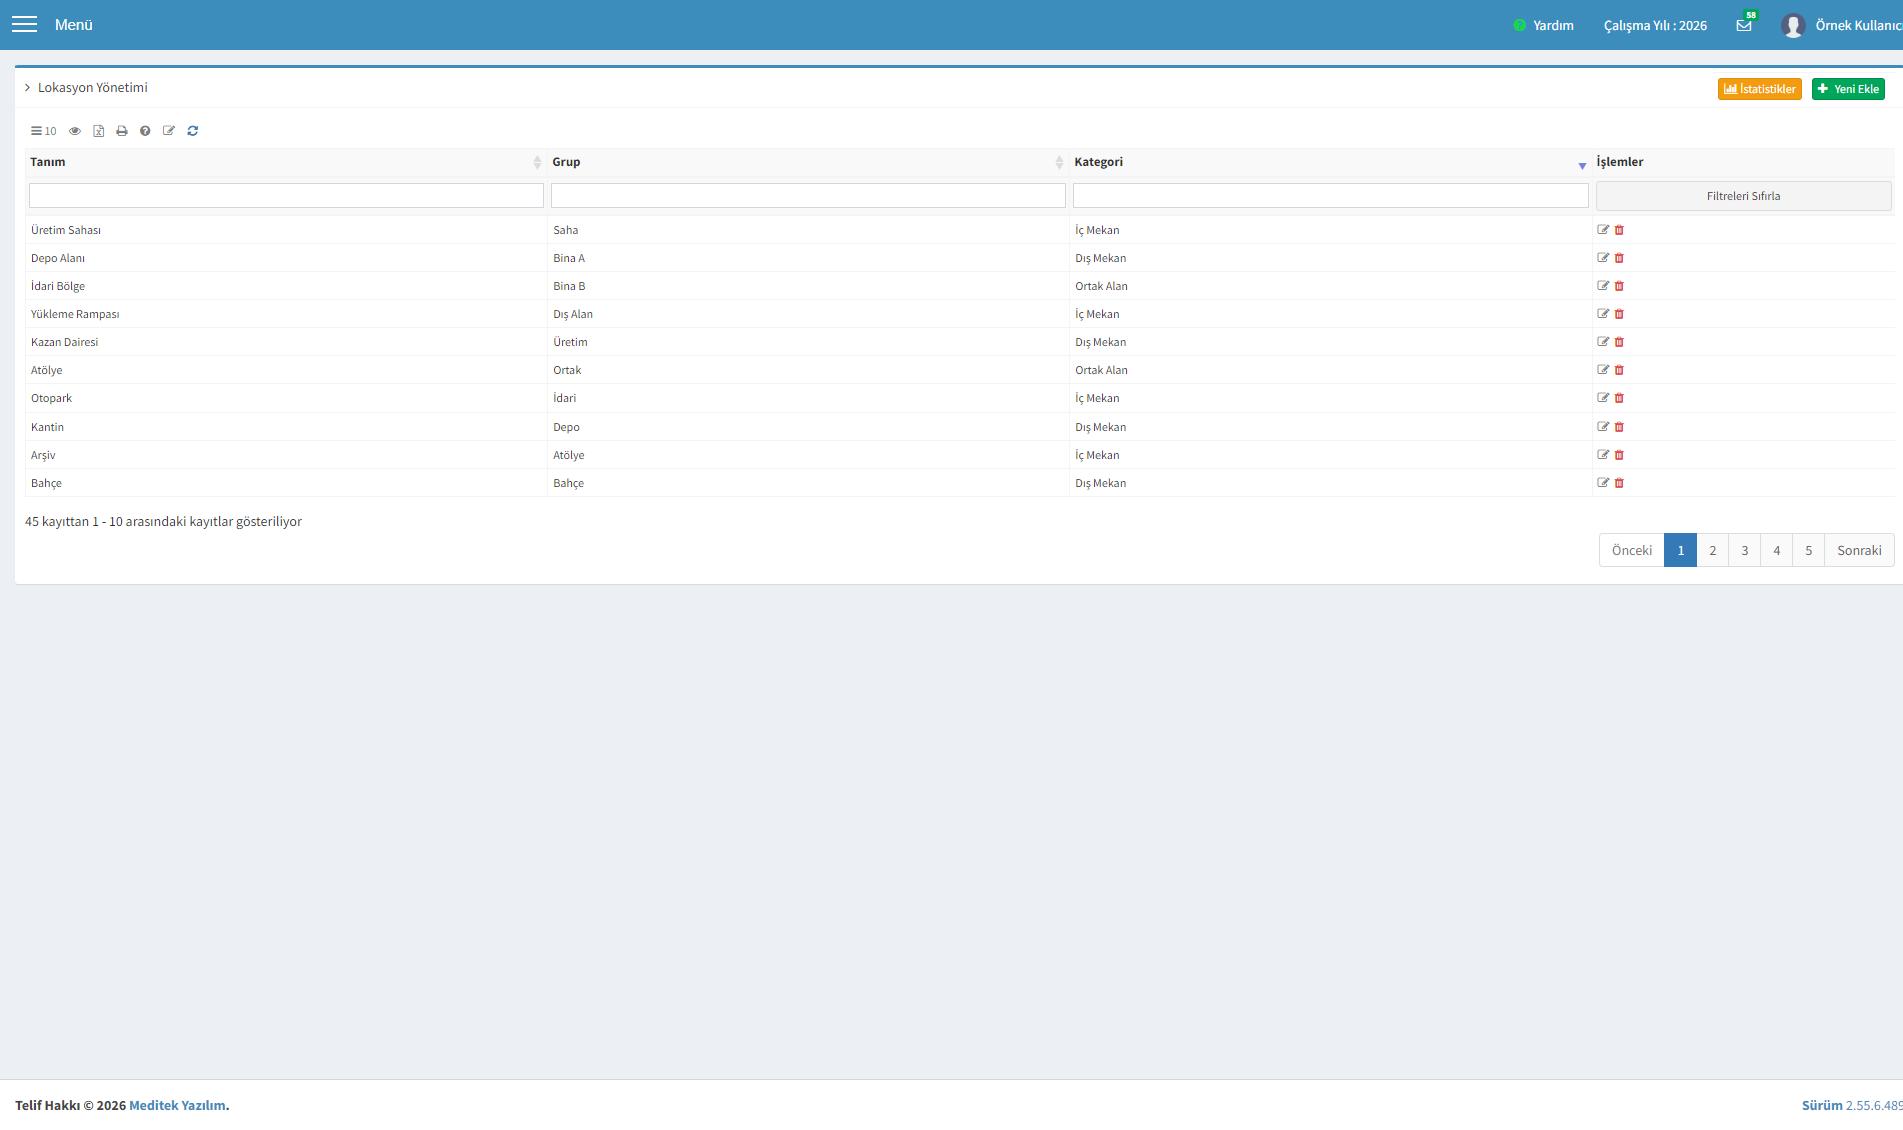Go to page 3 of results
Viewport: 1903px width, 1130px height.
click(1745, 550)
